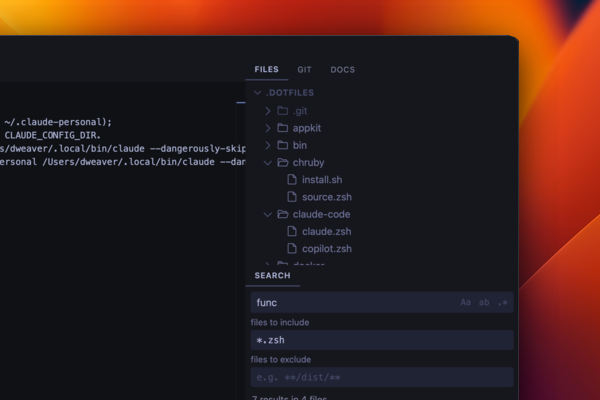The image size is (600, 400).
Task: Collapse the chruby folder chevron
Action: pos(268,163)
